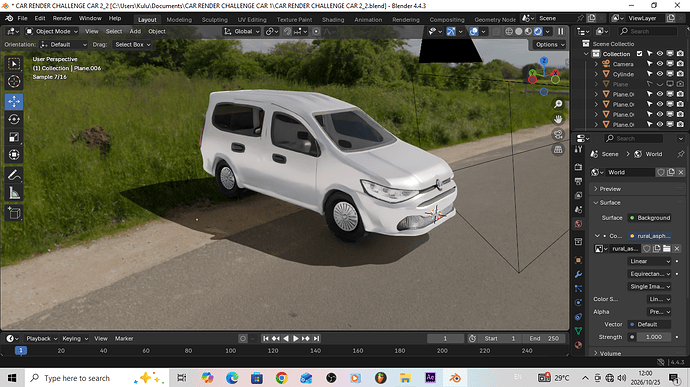Select the Select Box tool in toolbar
690x387 pixels.
tap(14, 64)
